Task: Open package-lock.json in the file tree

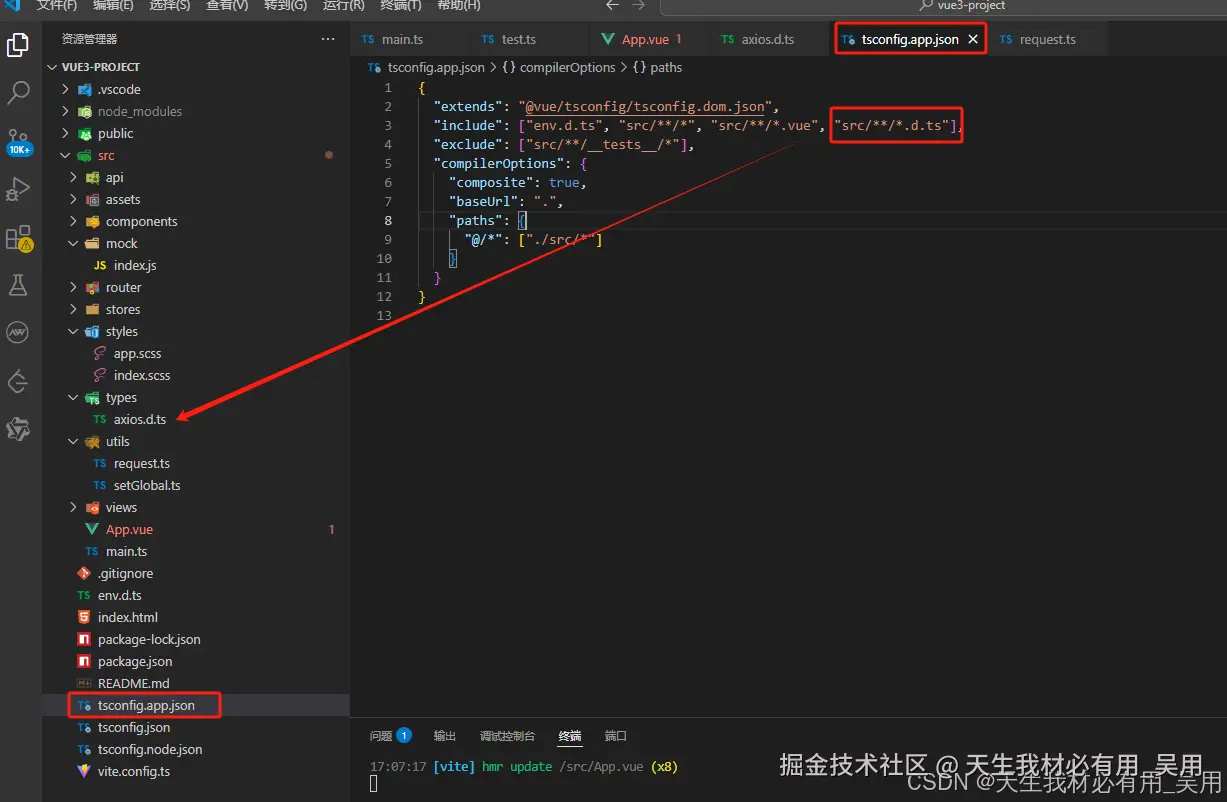Action: [196, 639]
